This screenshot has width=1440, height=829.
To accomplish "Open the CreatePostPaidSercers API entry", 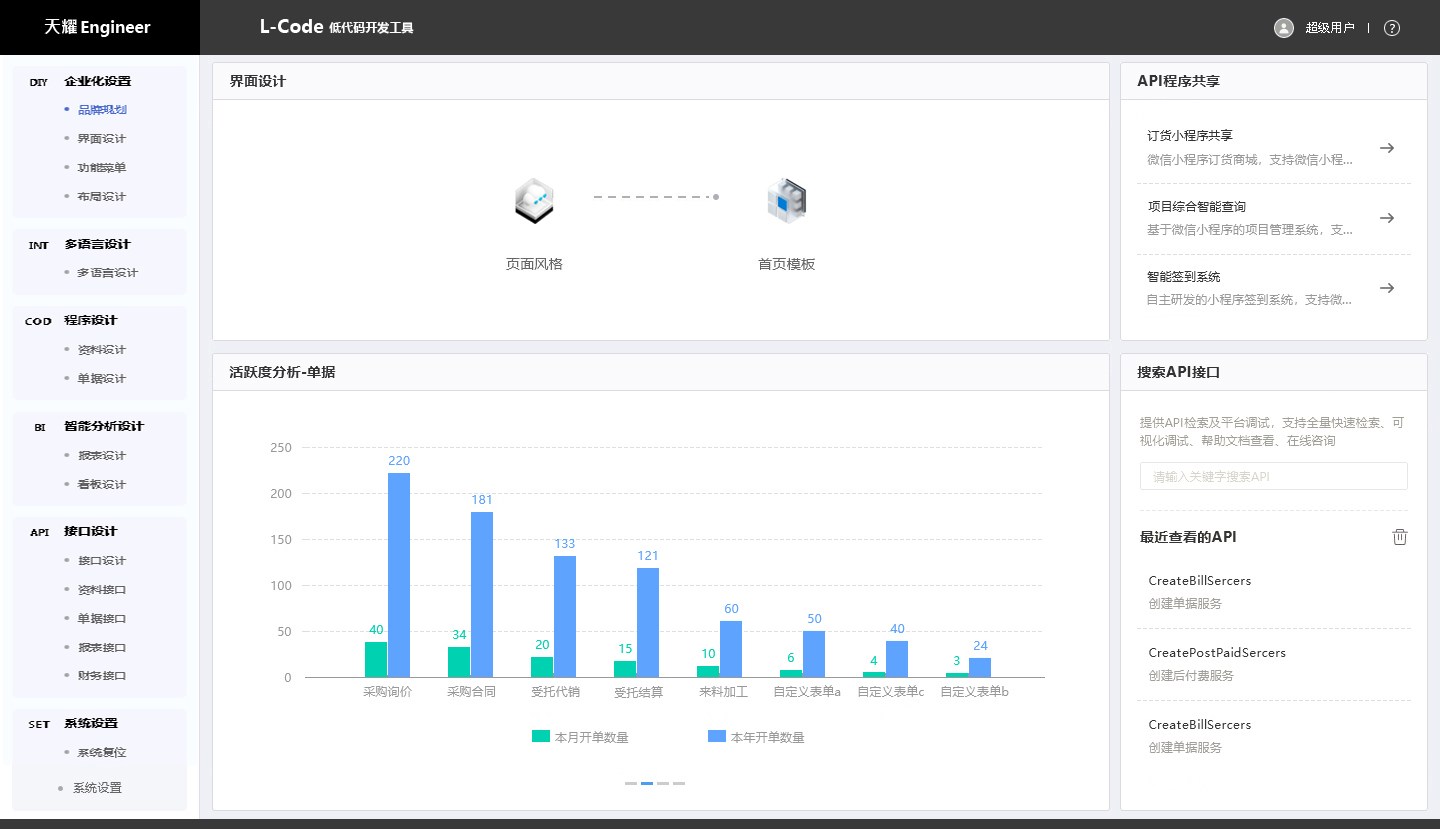I will coord(1217,653).
